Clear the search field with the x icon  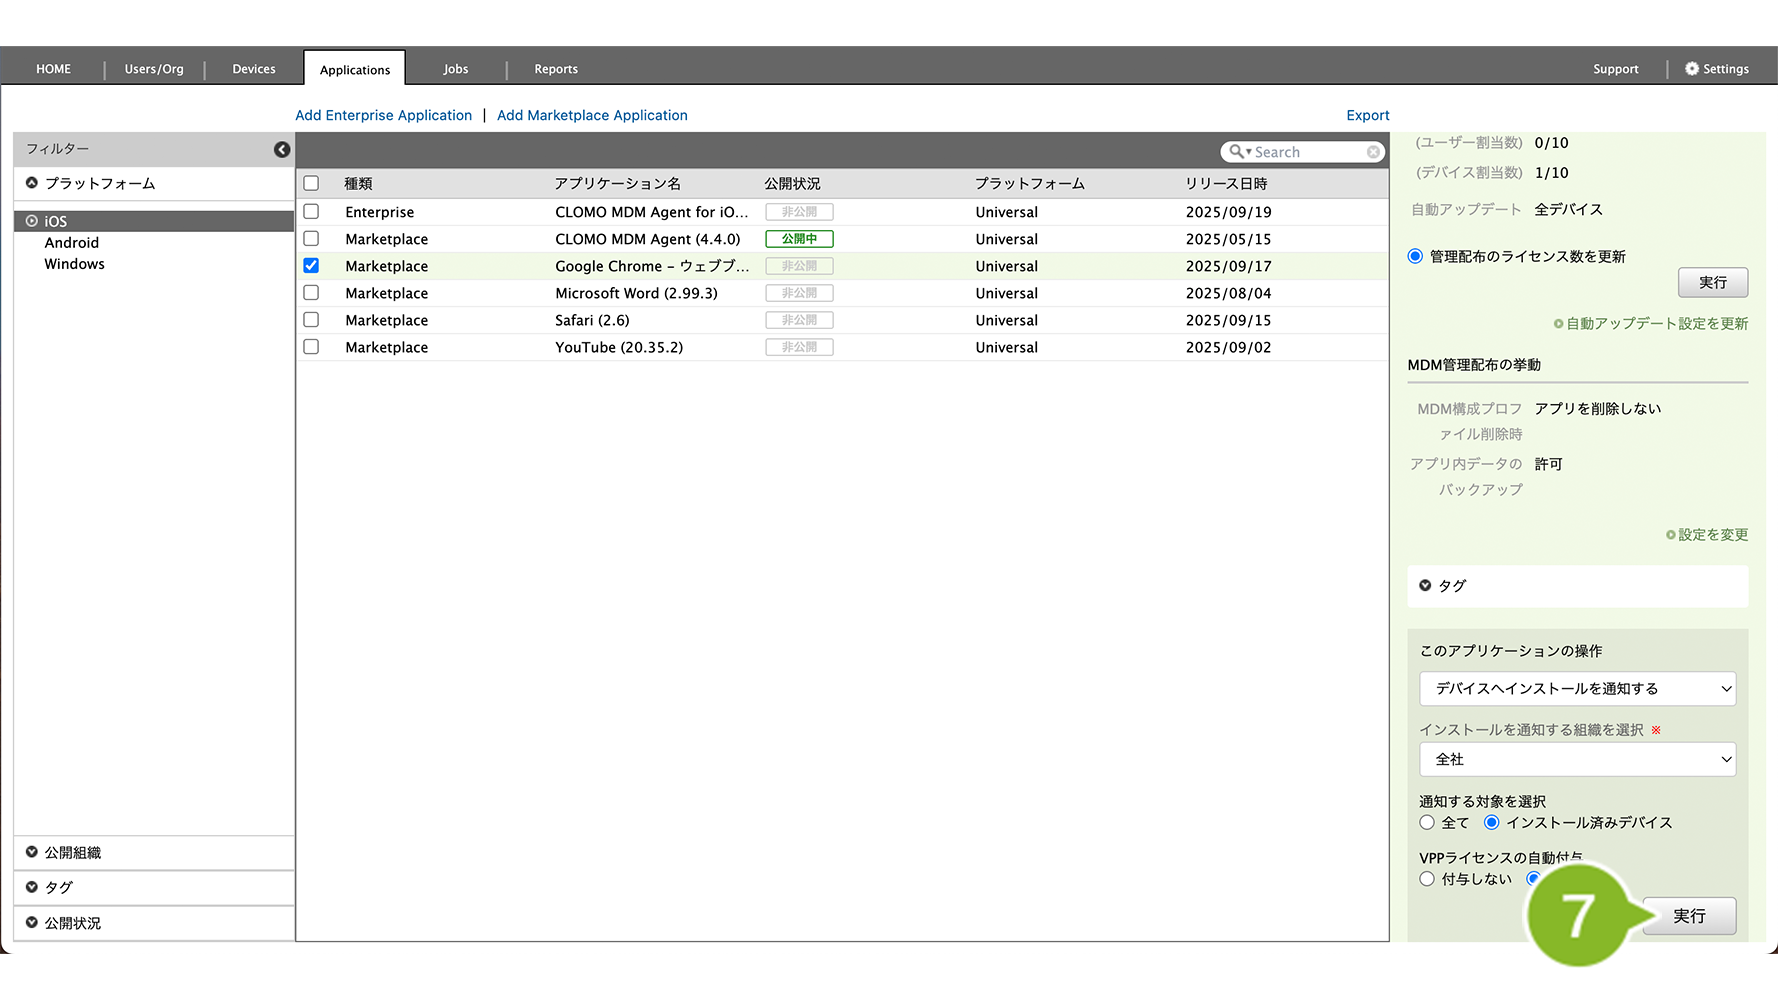[x=1373, y=152]
